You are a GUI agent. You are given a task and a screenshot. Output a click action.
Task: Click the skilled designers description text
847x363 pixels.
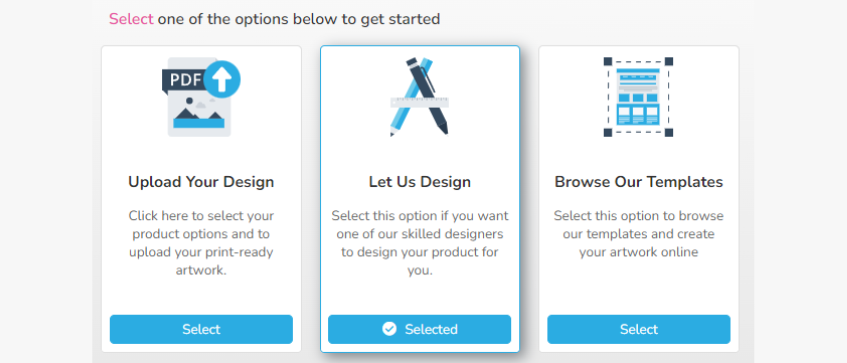point(420,243)
